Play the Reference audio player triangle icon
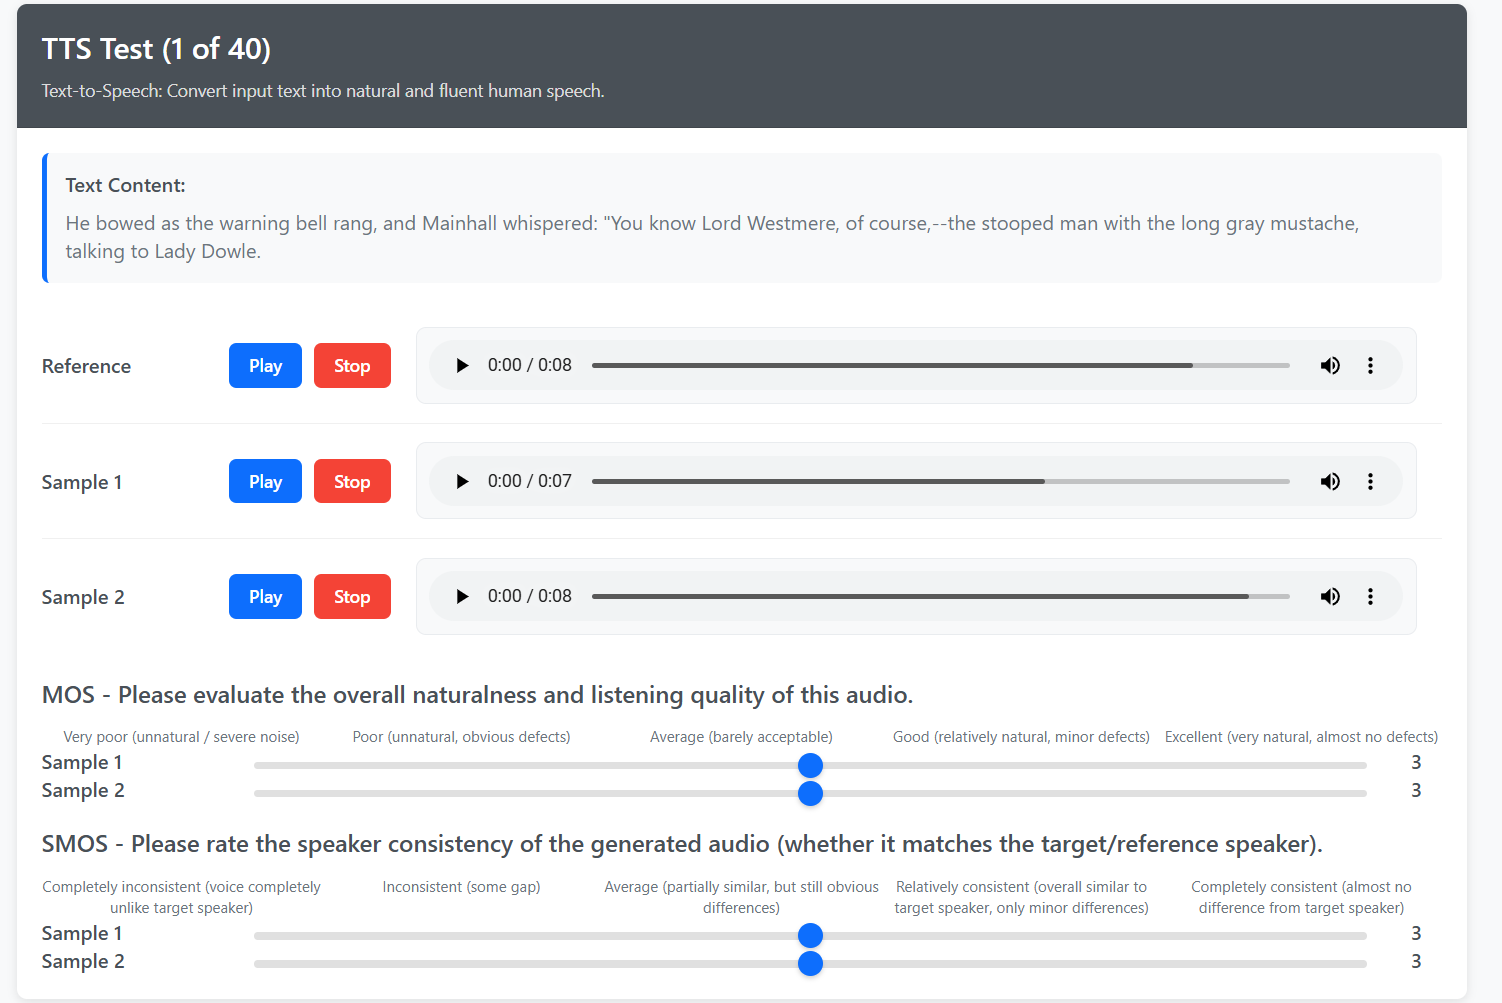The image size is (1502, 1003). pyautogui.click(x=462, y=366)
